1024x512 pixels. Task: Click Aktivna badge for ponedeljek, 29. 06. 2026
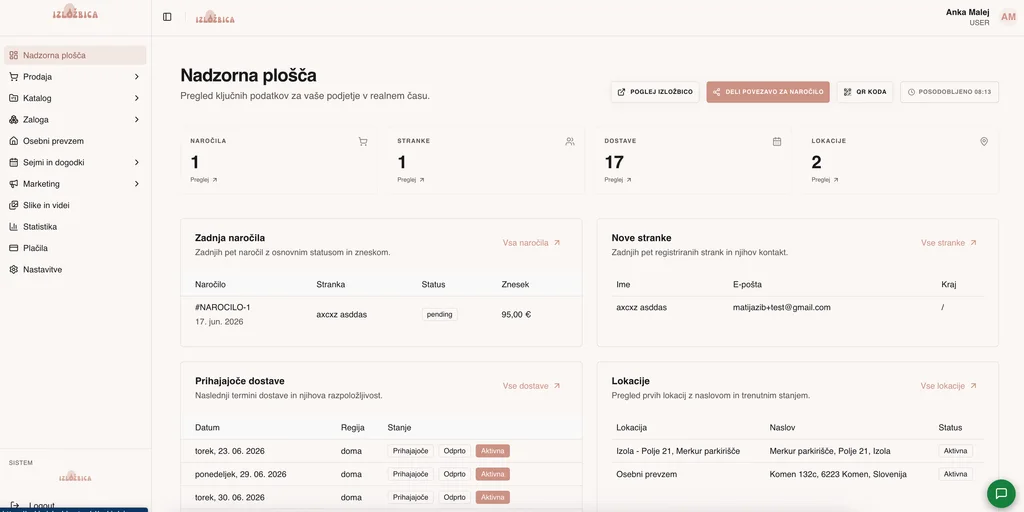[492, 474]
